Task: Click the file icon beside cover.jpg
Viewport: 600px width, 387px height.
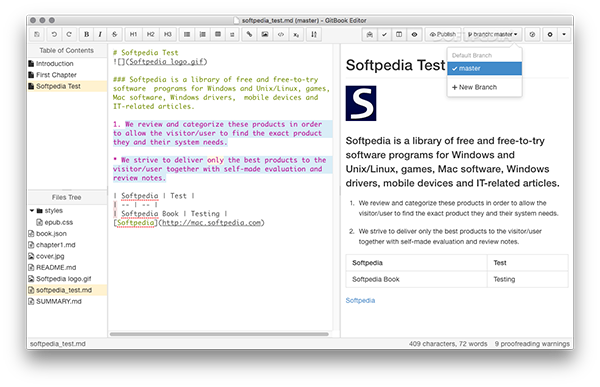Action: [31, 256]
